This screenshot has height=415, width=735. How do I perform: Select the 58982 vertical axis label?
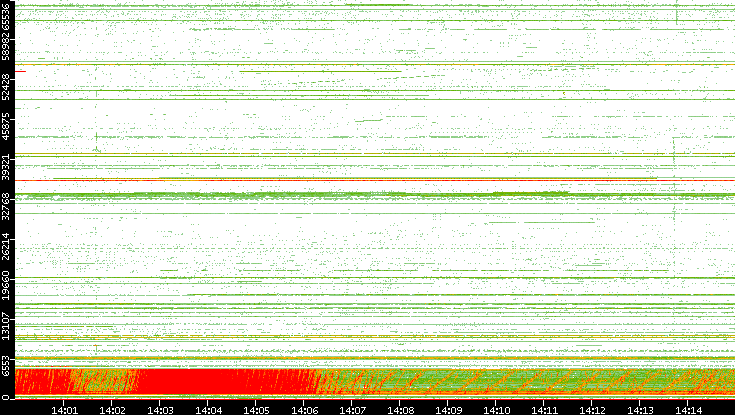pyautogui.click(x=7, y=50)
